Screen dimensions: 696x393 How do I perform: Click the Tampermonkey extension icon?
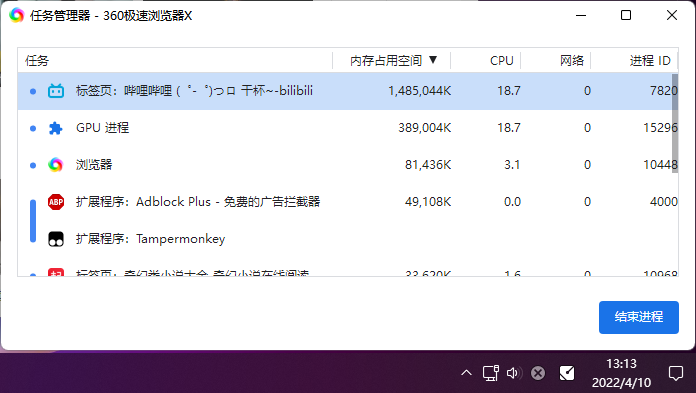pyautogui.click(x=56, y=239)
